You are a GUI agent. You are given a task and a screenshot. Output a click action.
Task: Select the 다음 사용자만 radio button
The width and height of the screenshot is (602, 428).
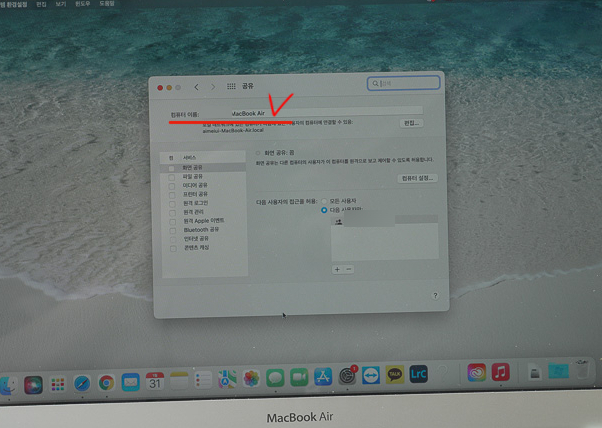324,210
